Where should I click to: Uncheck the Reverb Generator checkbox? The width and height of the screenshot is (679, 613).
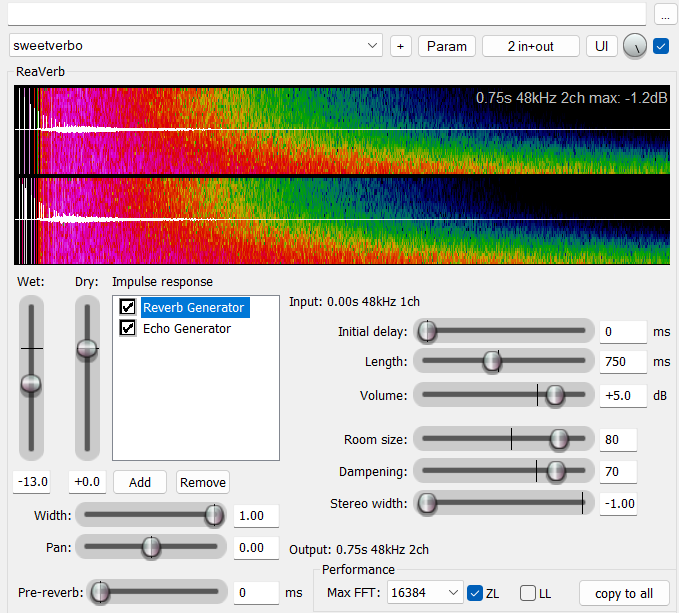[x=128, y=307]
